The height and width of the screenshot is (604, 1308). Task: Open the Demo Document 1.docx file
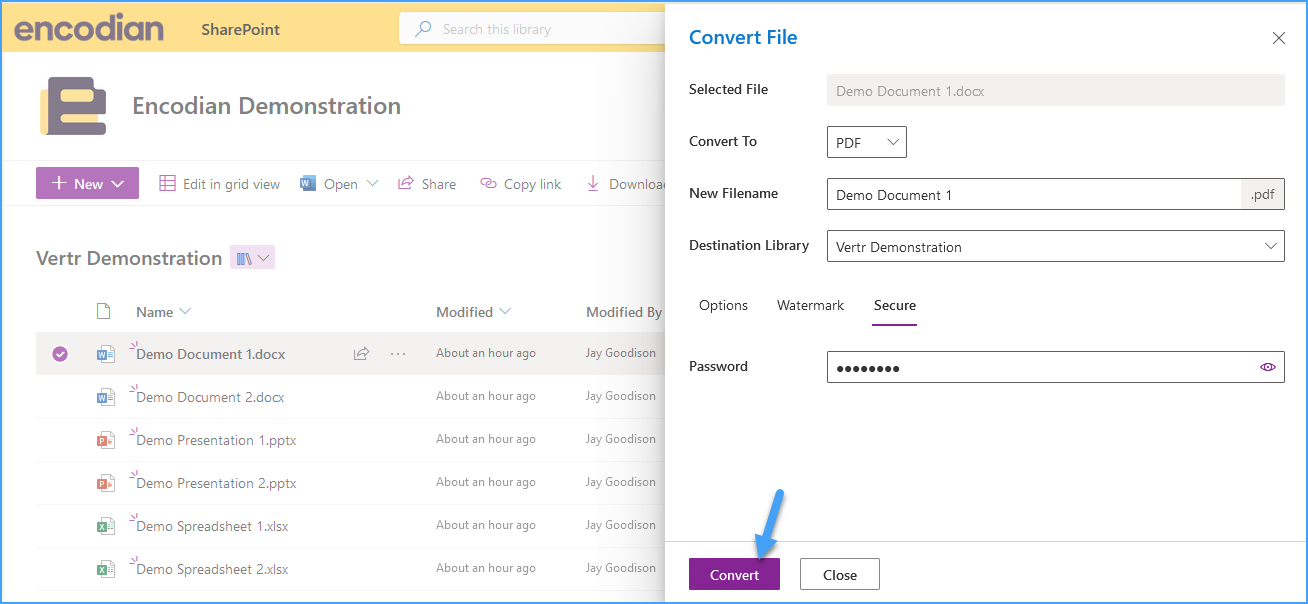210,354
